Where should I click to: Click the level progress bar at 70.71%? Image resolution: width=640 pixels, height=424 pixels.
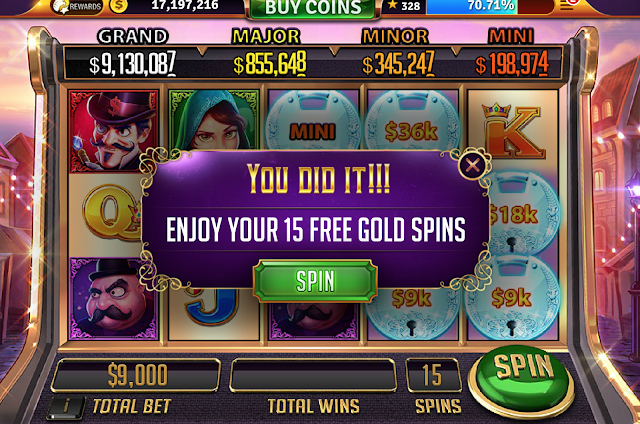[490, 6]
